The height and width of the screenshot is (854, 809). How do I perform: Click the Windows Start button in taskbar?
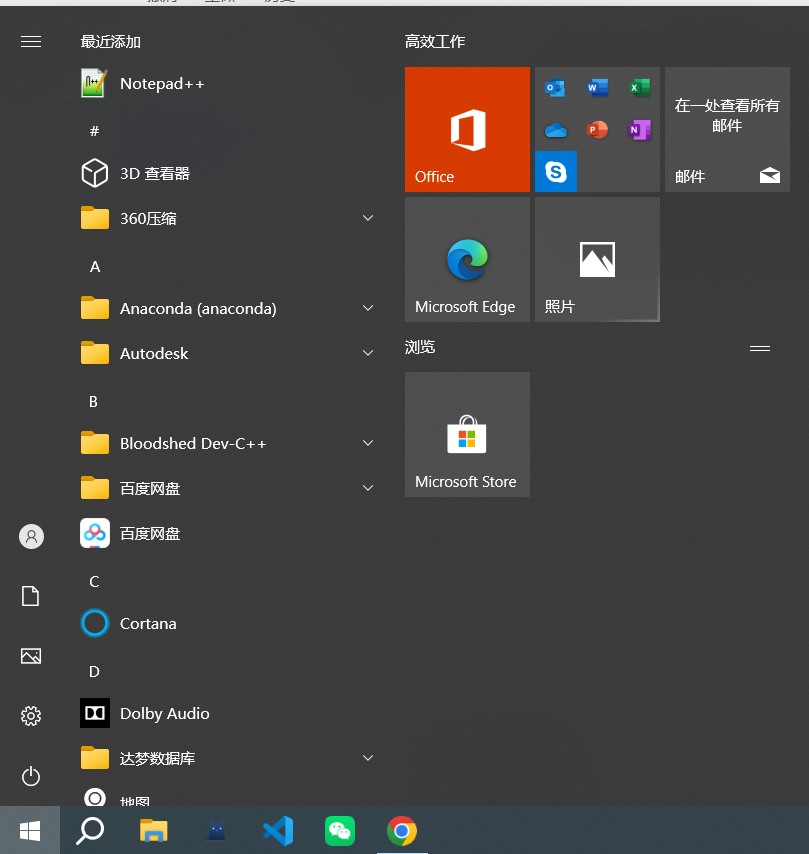coord(30,831)
